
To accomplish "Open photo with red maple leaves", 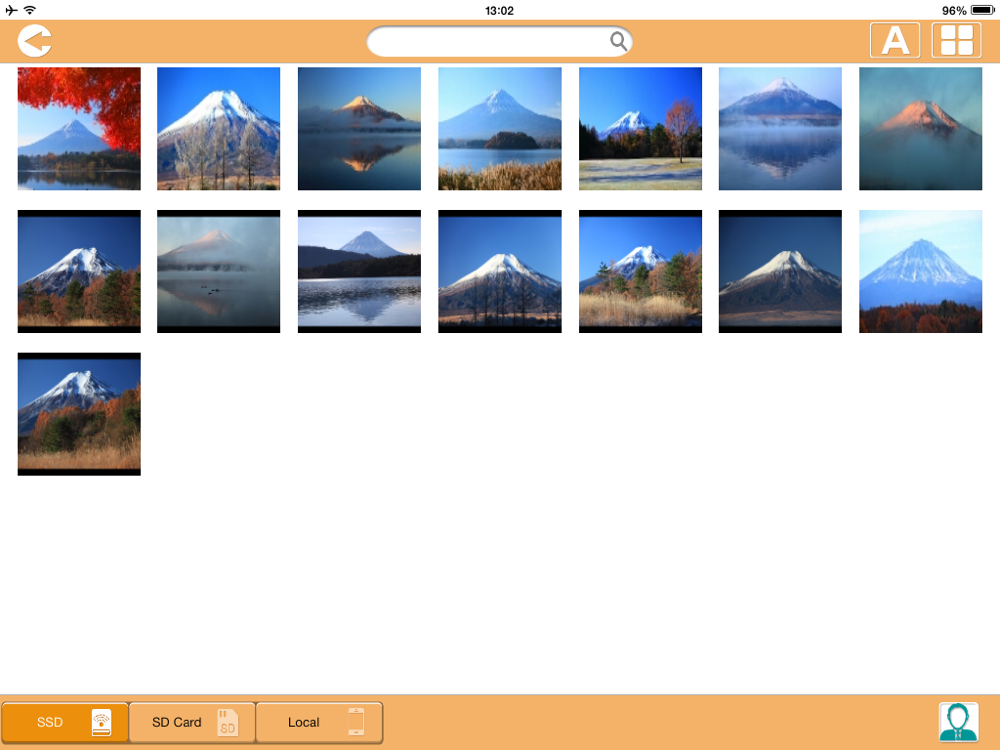I will [79, 129].
